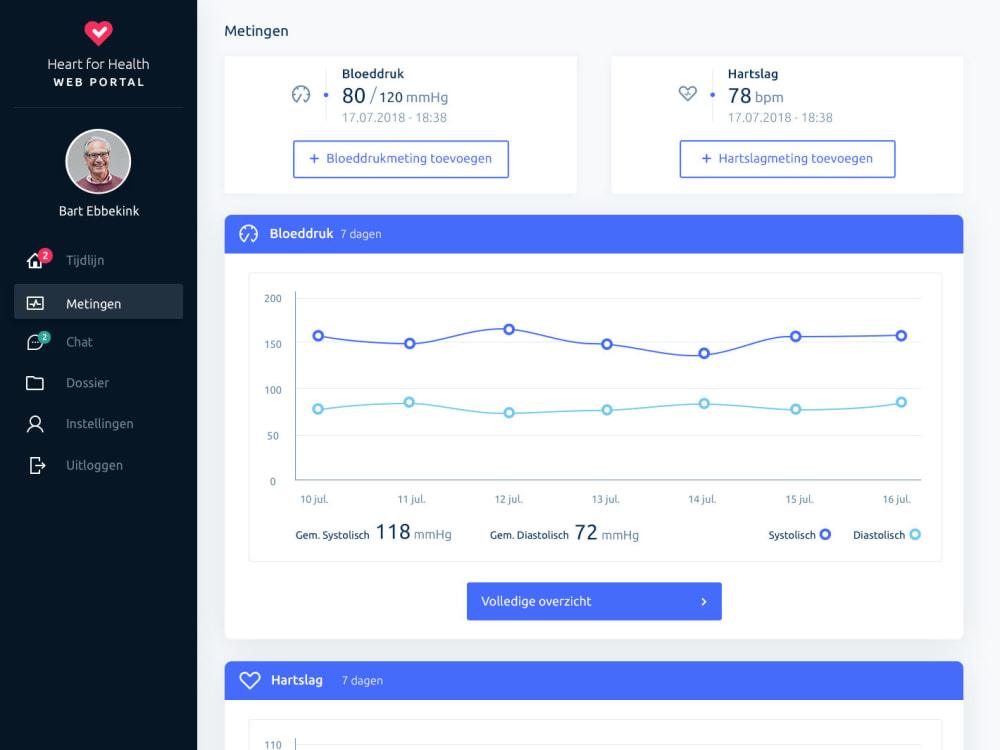Add a measurement via Bloeddrukmeting toevoegen

click(x=401, y=159)
